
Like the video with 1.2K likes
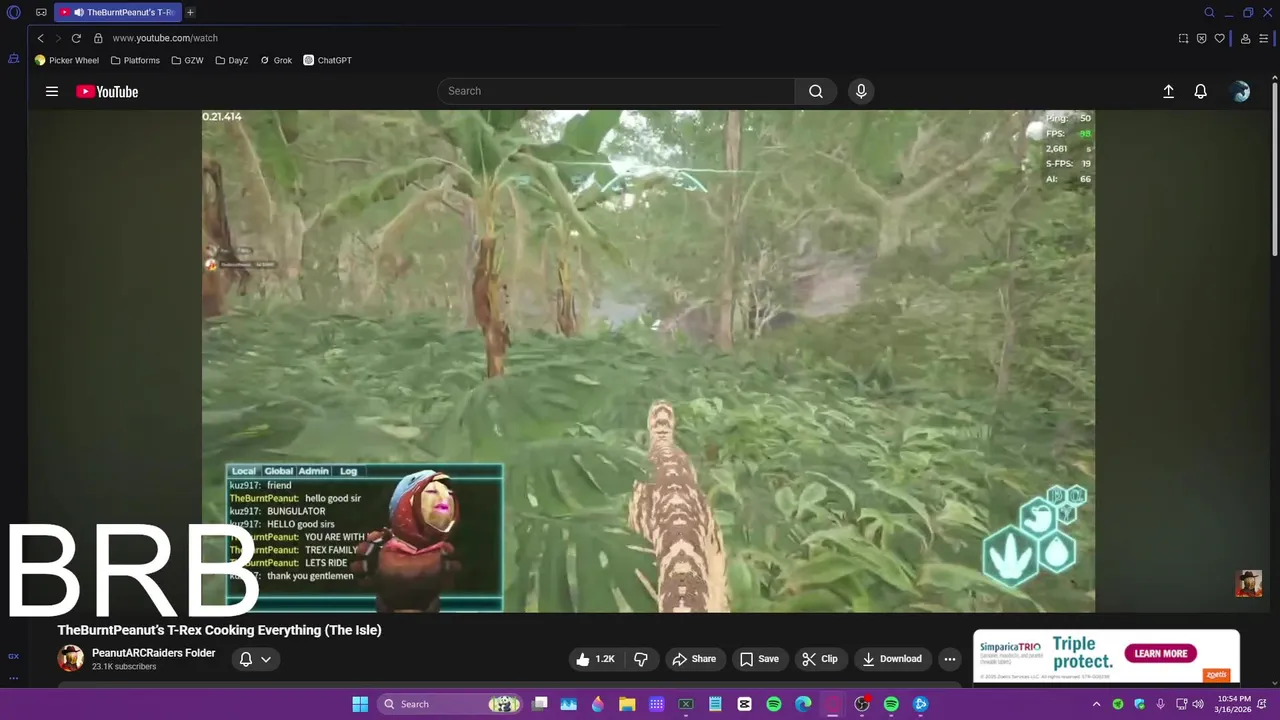(x=596, y=659)
